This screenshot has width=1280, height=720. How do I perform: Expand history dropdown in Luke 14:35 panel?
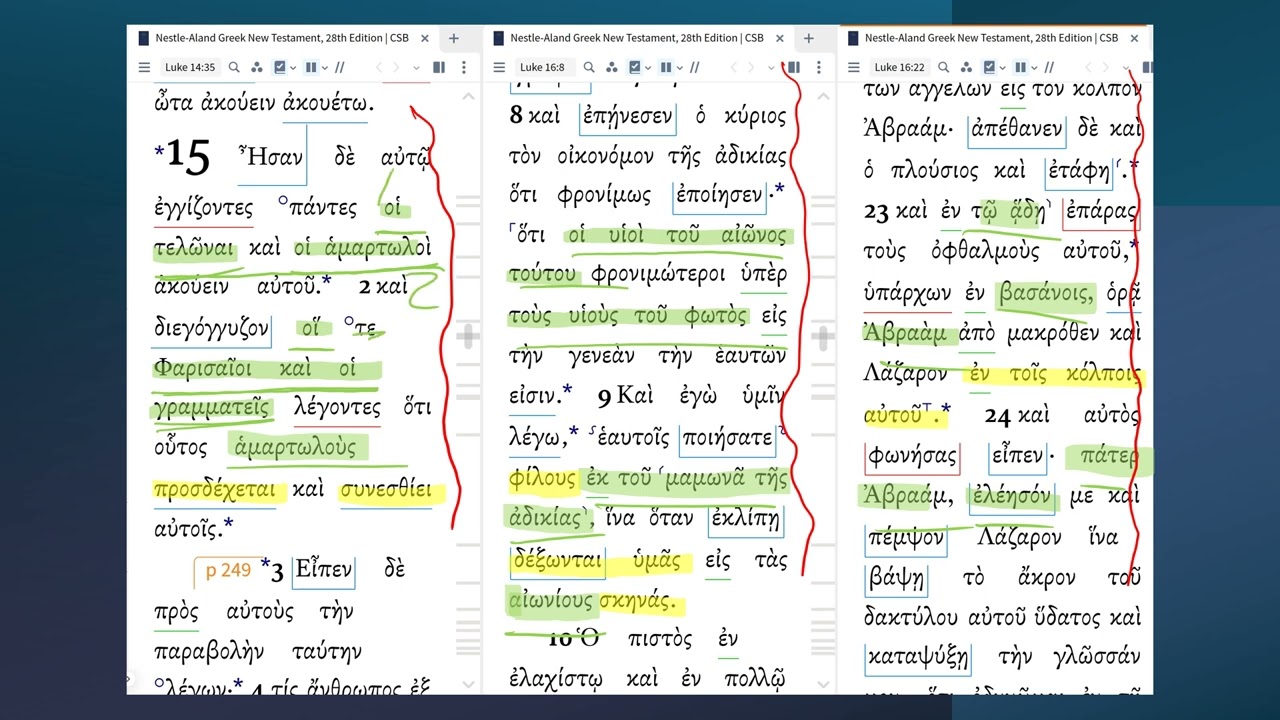pyautogui.click(x=416, y=68)
